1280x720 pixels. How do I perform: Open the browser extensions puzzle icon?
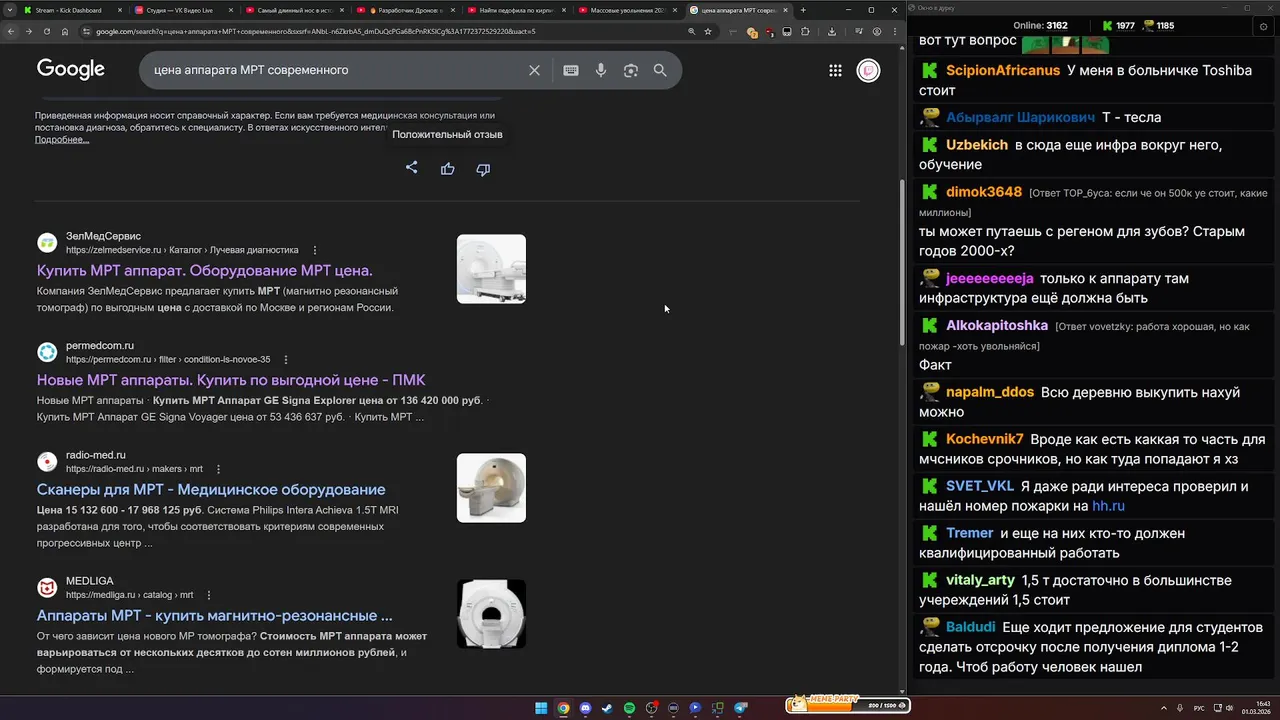pos(805,31)
